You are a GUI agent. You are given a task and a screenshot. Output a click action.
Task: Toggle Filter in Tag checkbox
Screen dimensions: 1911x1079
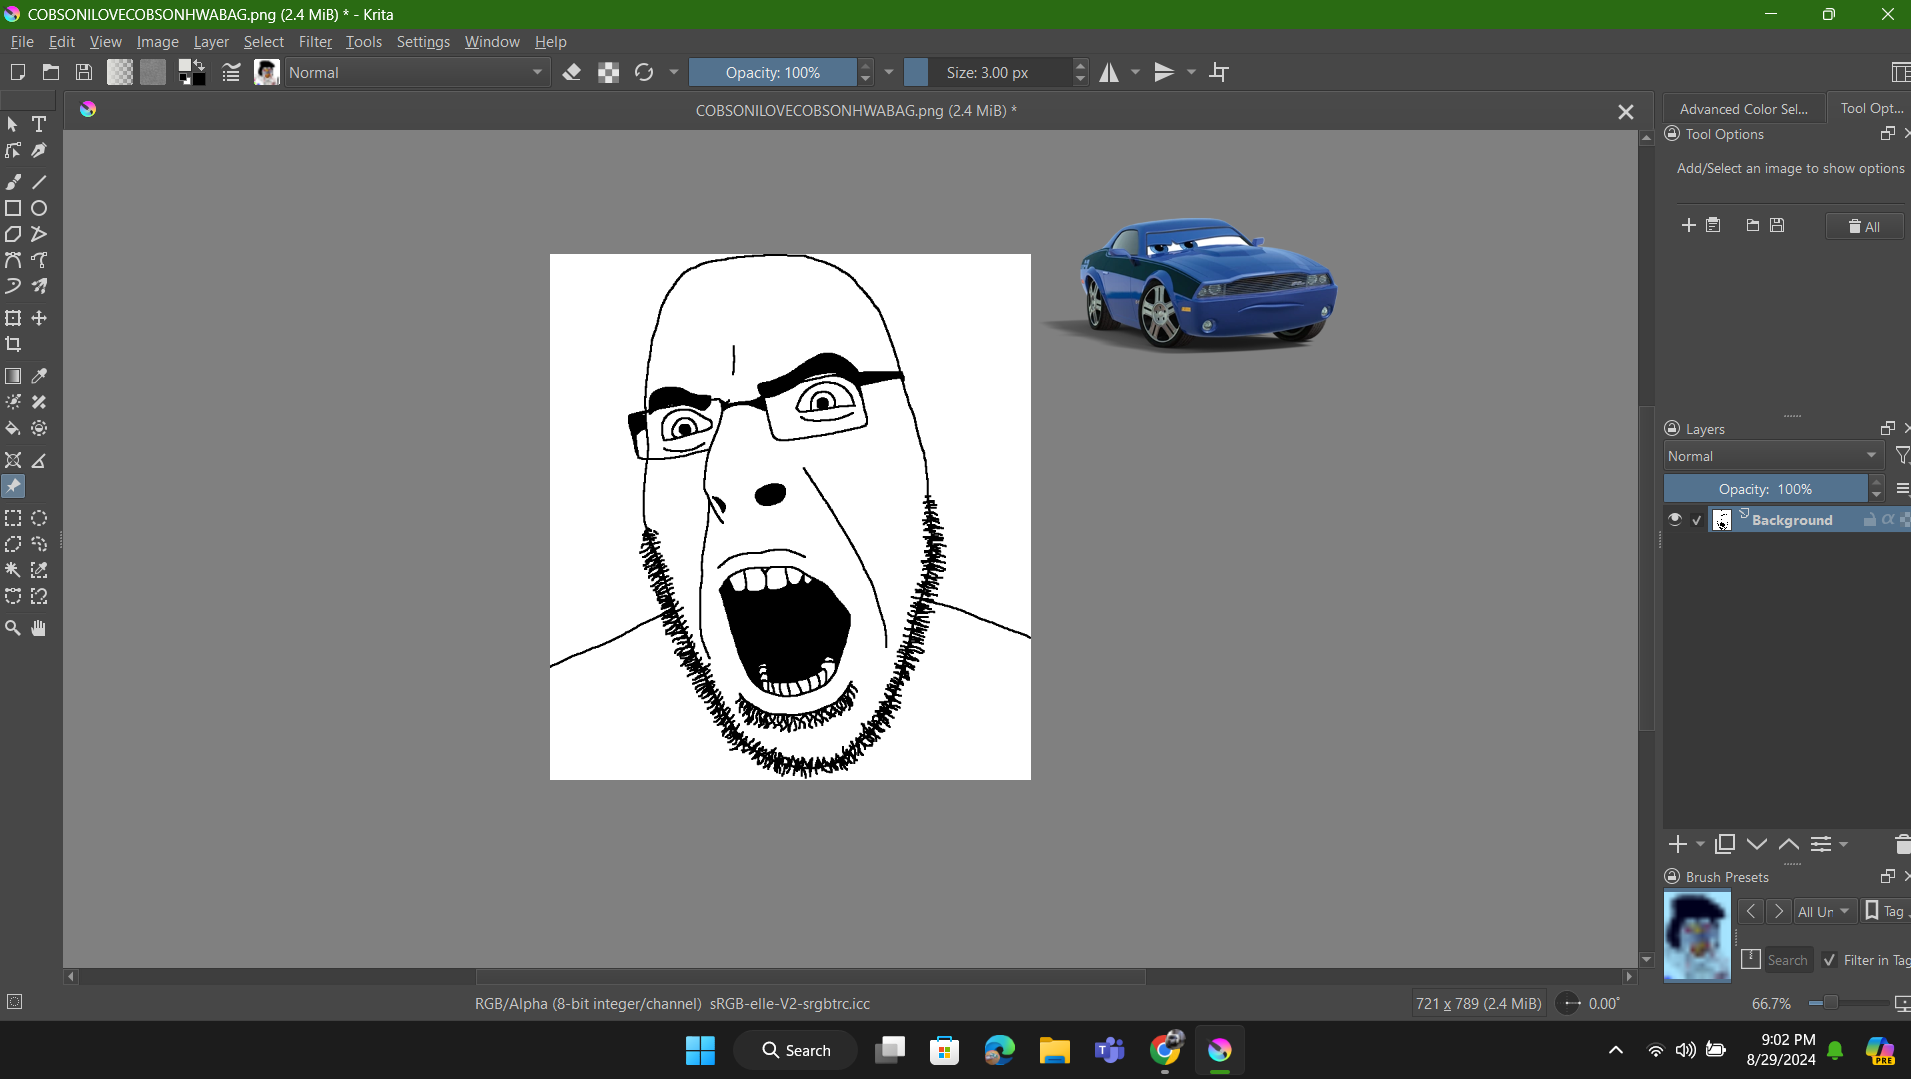pos(1830,960)
